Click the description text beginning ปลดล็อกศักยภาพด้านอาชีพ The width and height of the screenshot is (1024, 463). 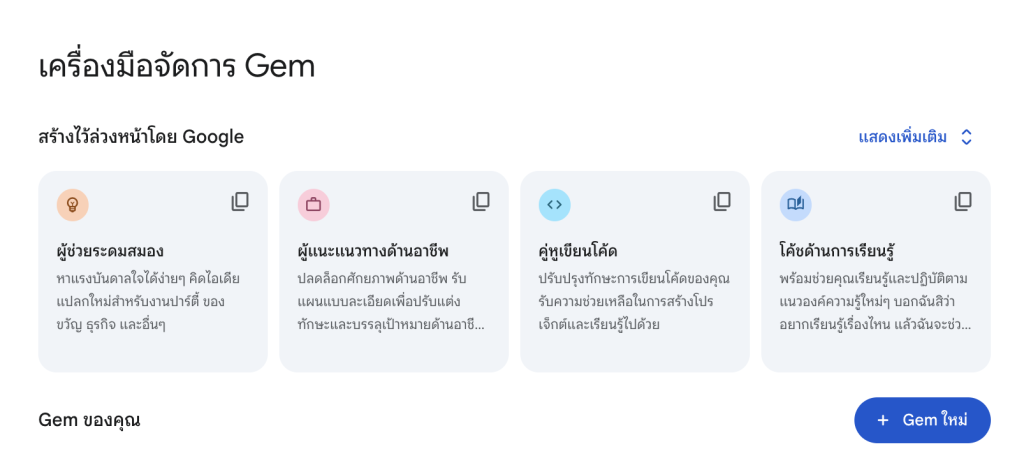391,301
